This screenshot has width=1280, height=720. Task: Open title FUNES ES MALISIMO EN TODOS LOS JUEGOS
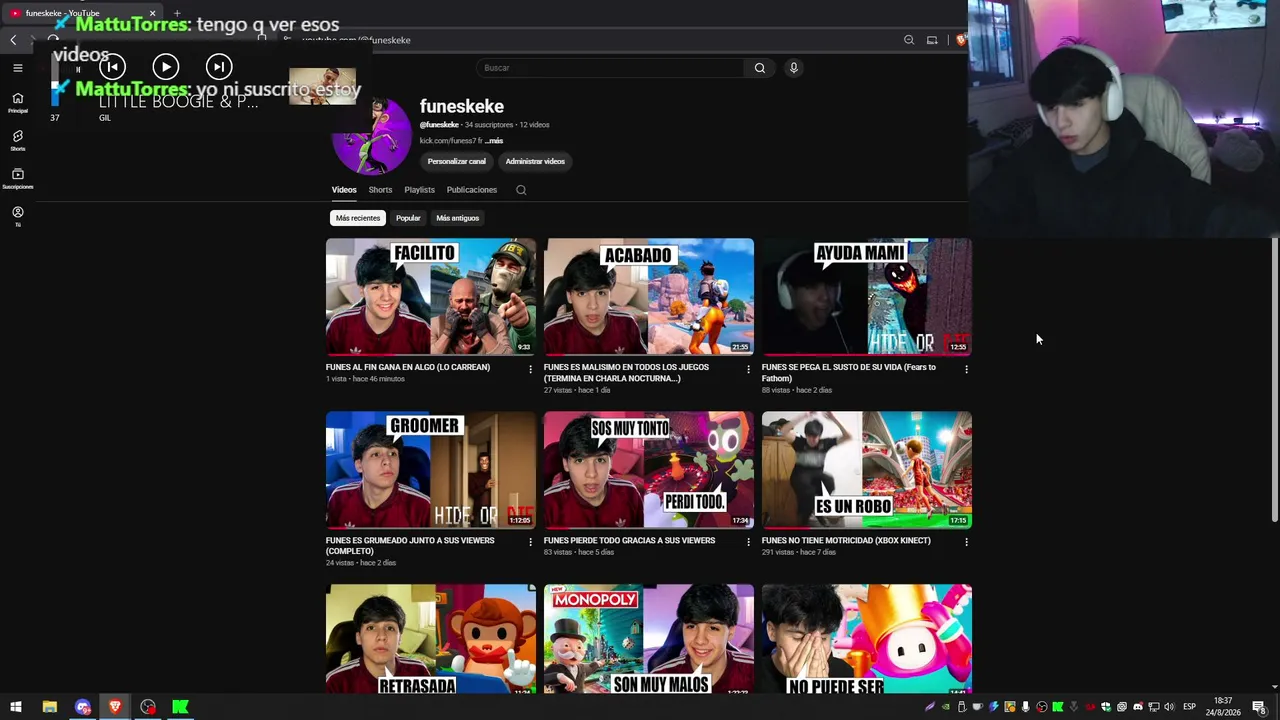pyautogui.click(x=626, y=373)
